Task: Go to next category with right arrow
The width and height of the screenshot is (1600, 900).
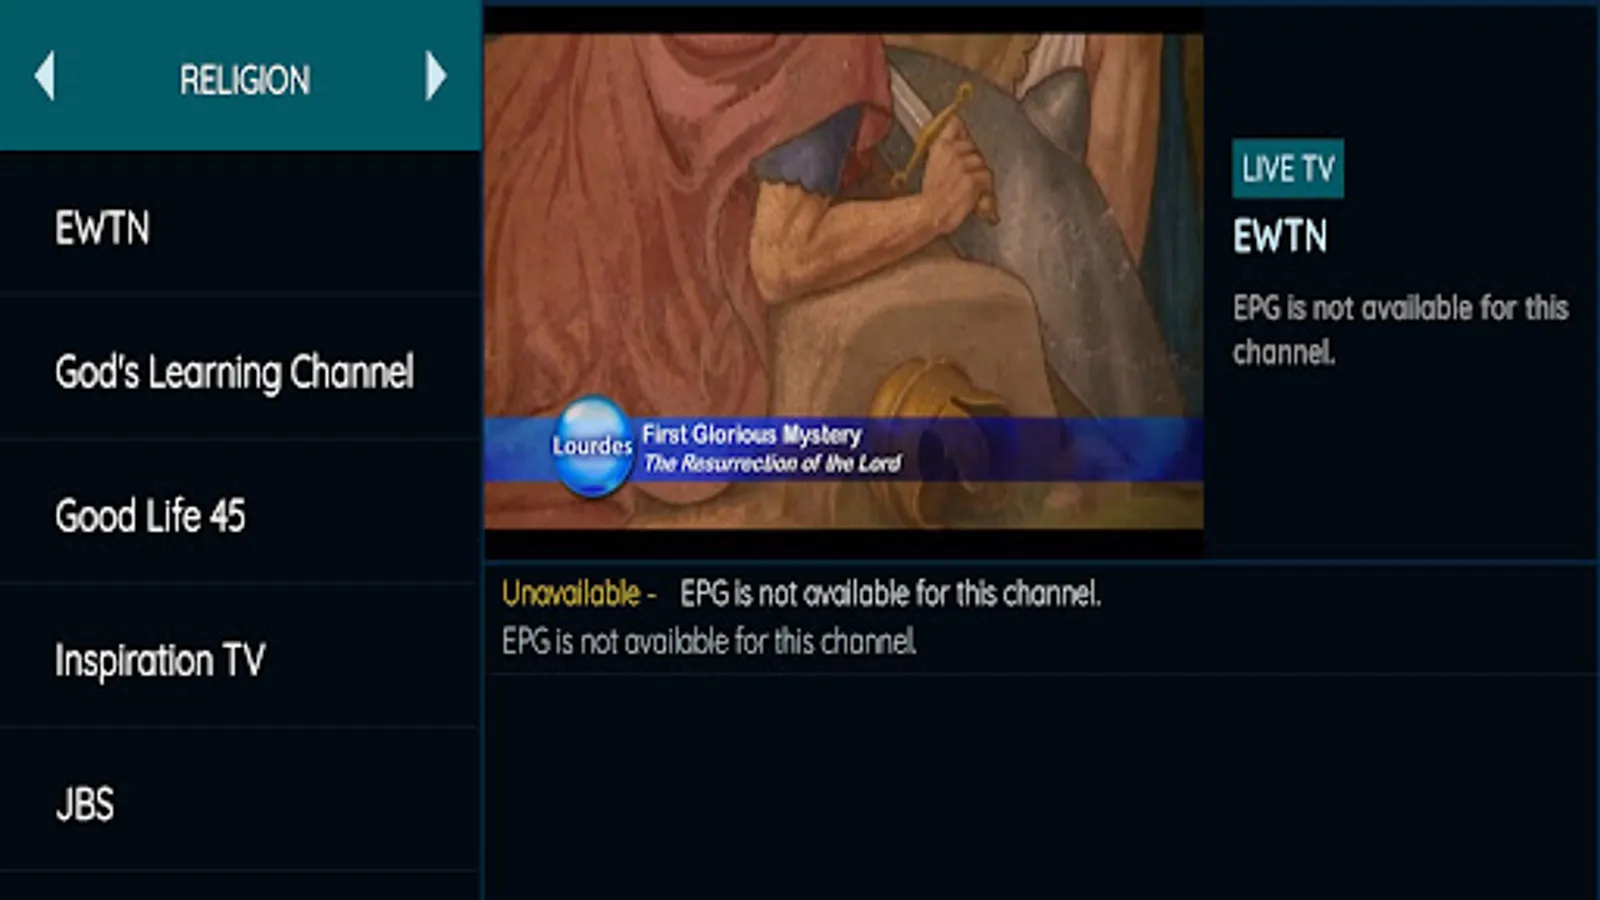Action: [x=435, y=77]
